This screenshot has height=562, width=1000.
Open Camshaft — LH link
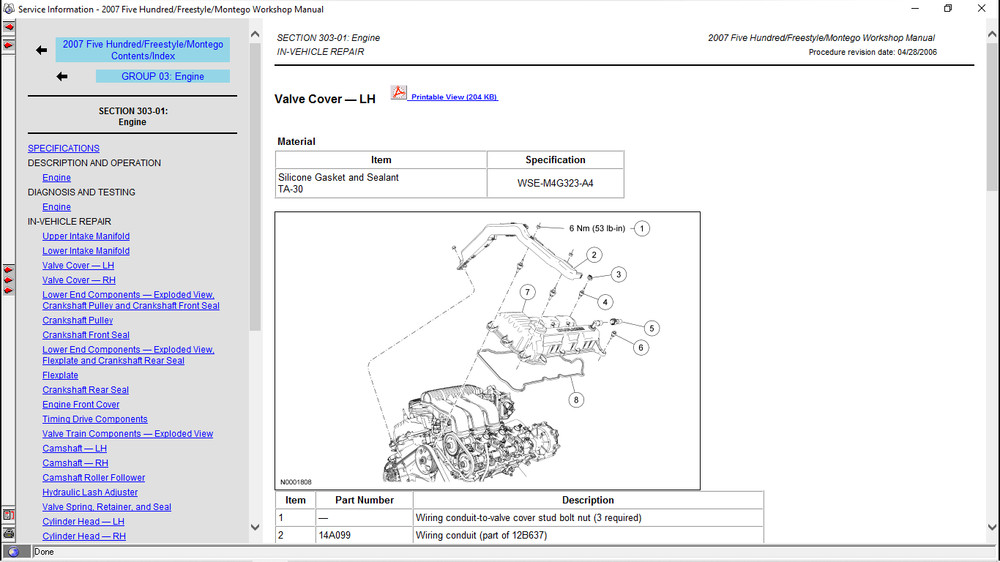coord(74,448)
